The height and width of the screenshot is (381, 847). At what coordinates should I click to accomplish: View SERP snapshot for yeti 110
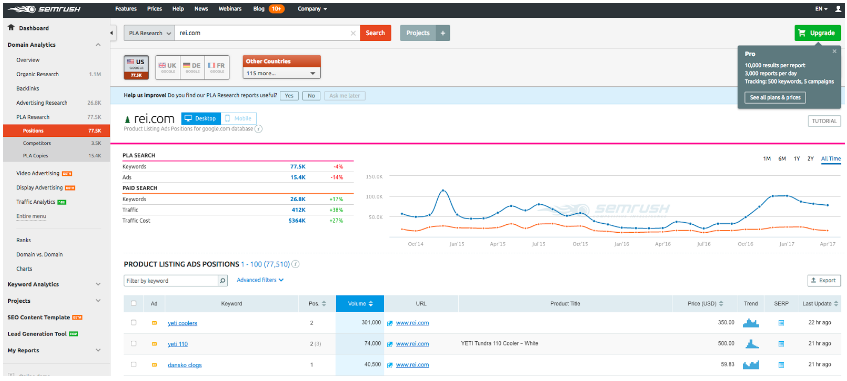[x=780, y=344]
